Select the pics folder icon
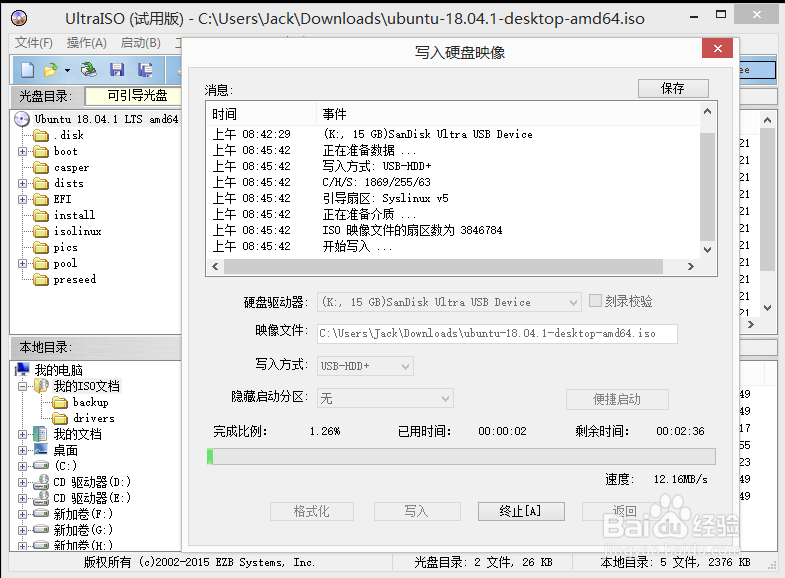 (x=40, y=247)
